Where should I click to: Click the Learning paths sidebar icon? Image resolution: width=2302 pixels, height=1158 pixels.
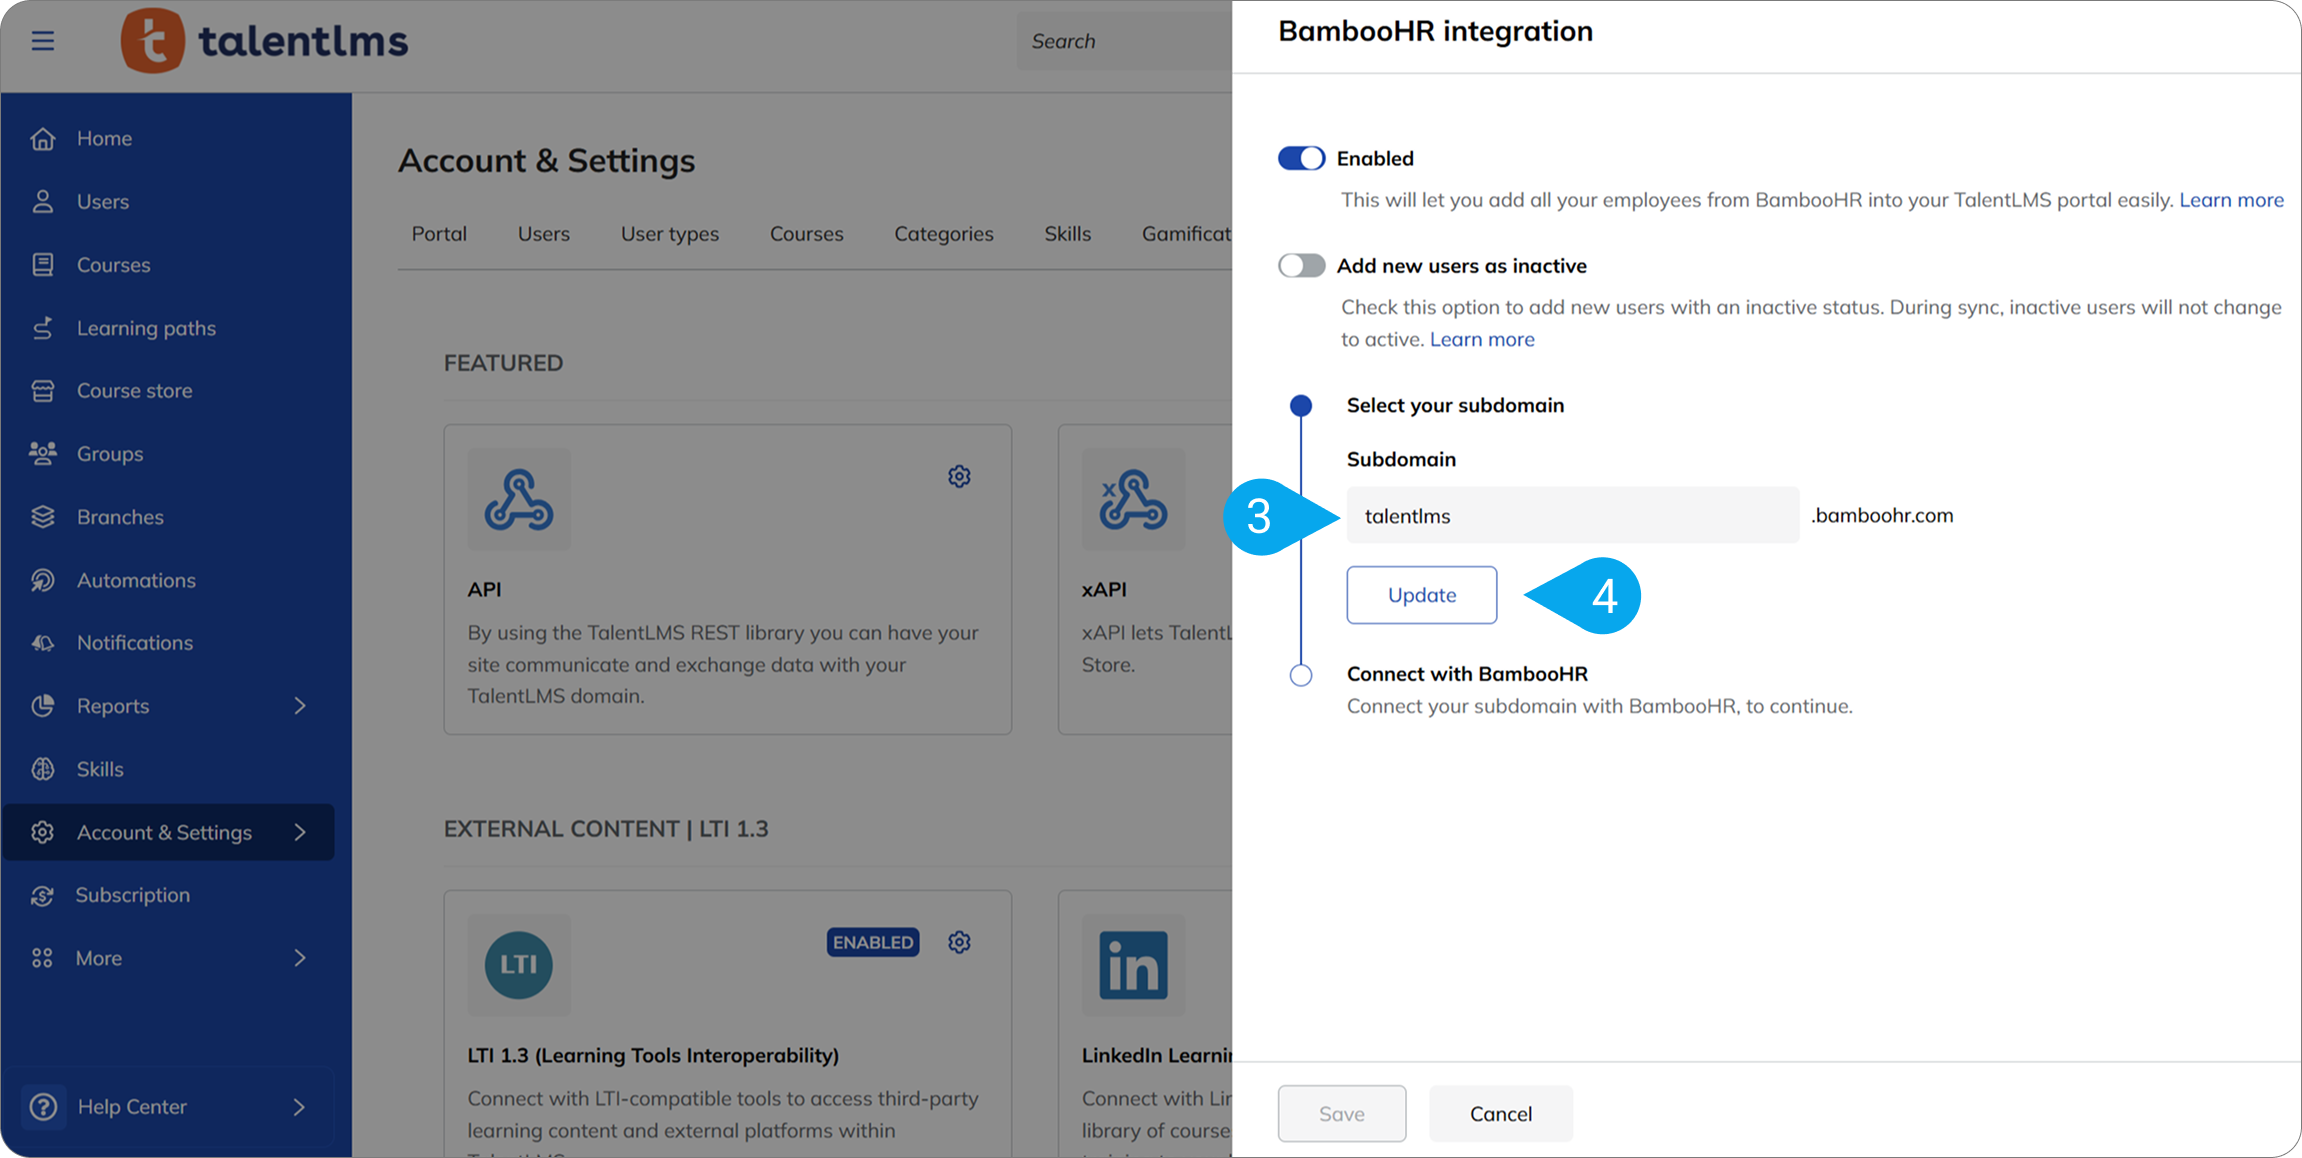[43, 328]
